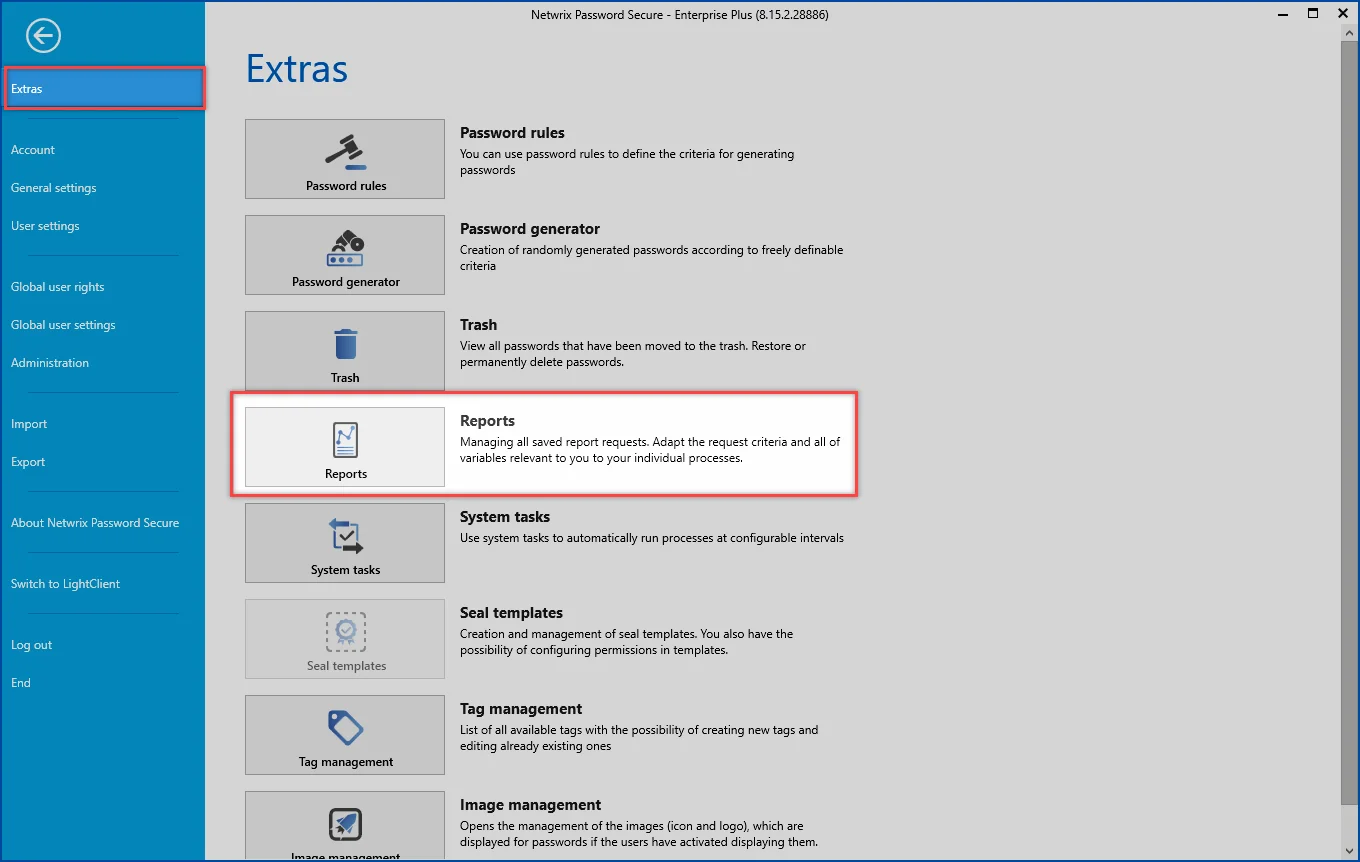Click End in the sidebar
Viewport: 1360px width, 862px height.
(x=21, y=683)
